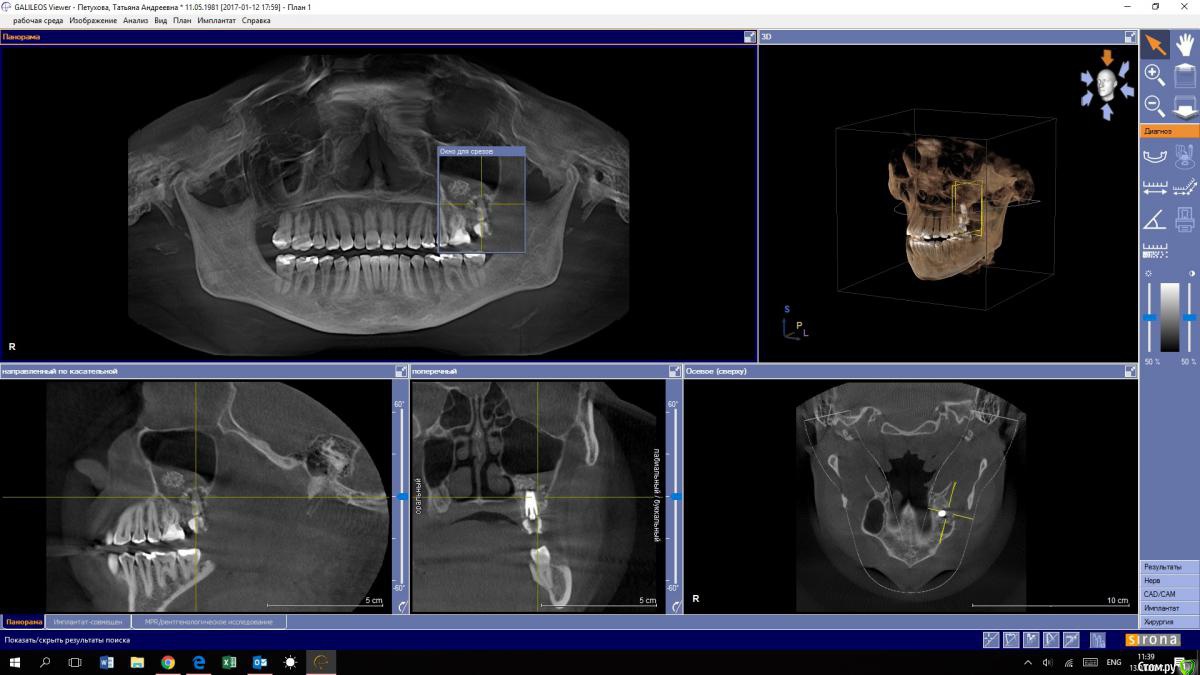Select the jaw arch panorama curve tool
Screen dimensions: 1200x675
(x=1155, y=155)
